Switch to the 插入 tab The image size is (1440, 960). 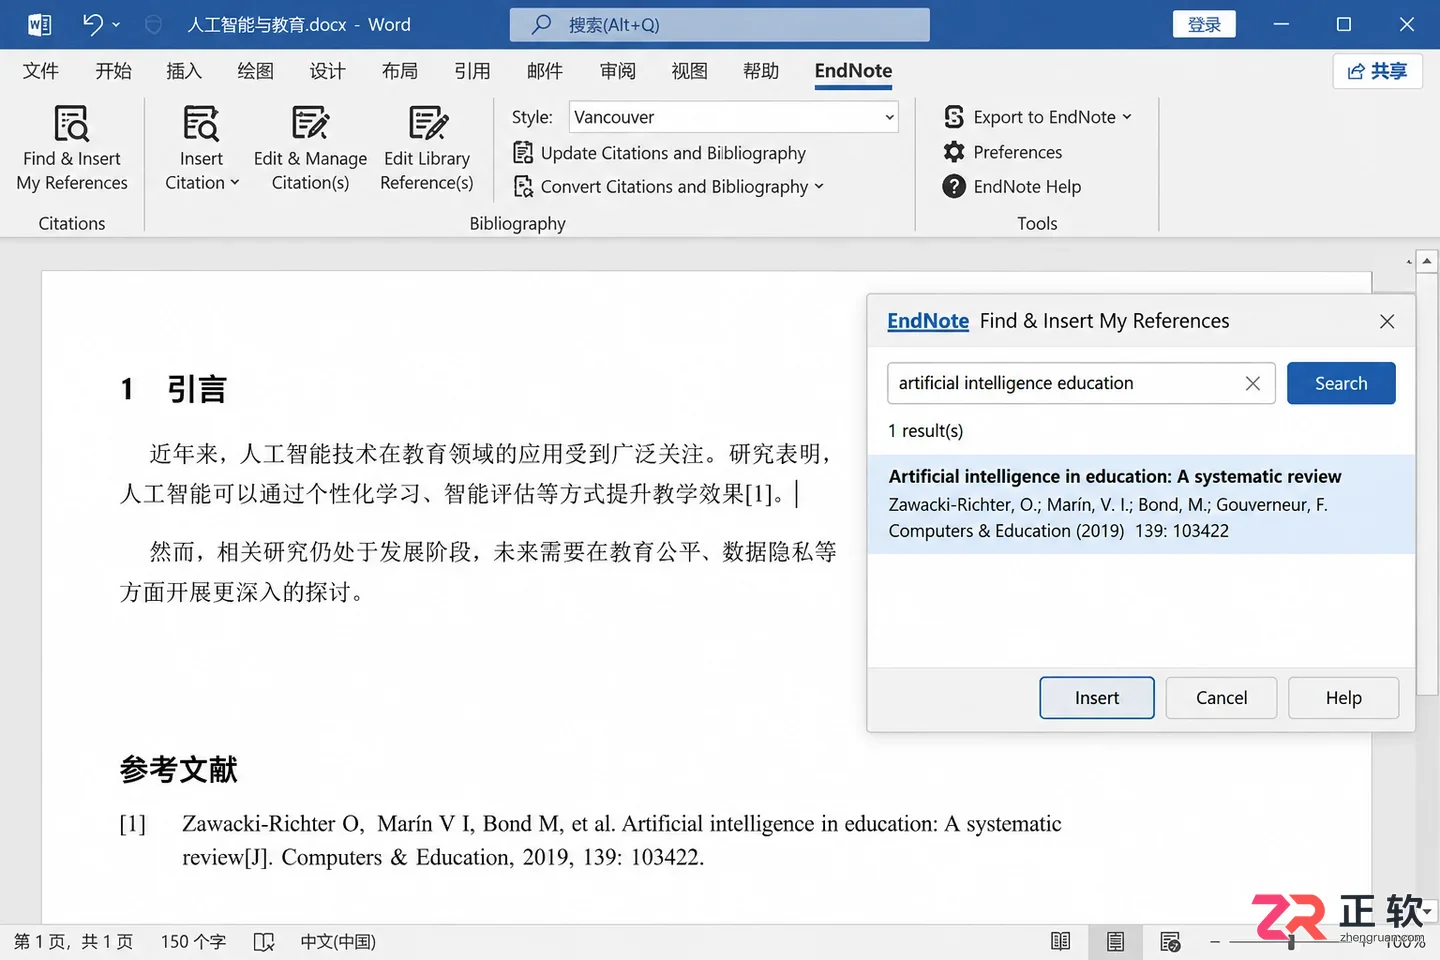(184, 71)
